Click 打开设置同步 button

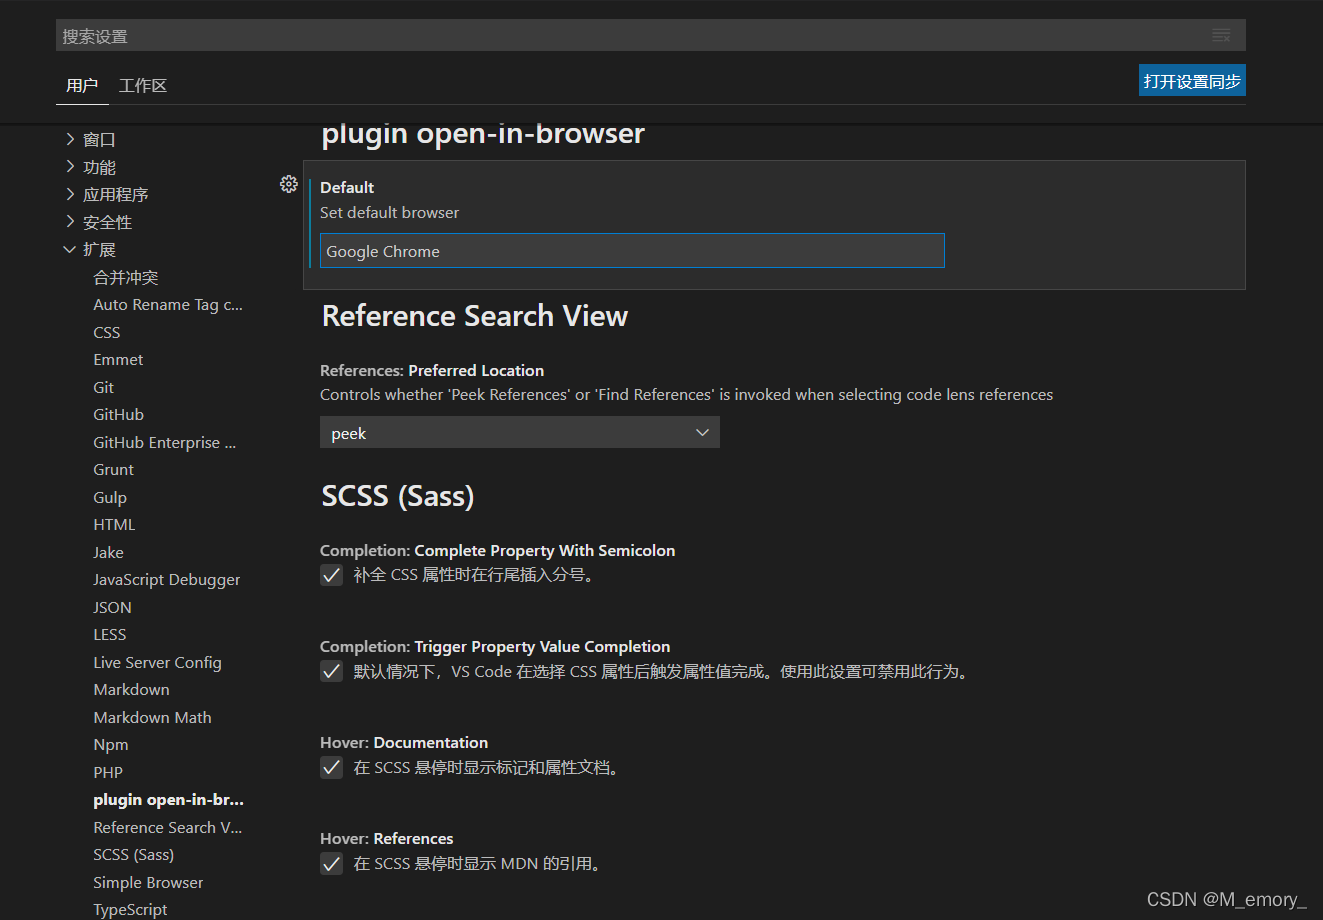tap(1192, 81)
